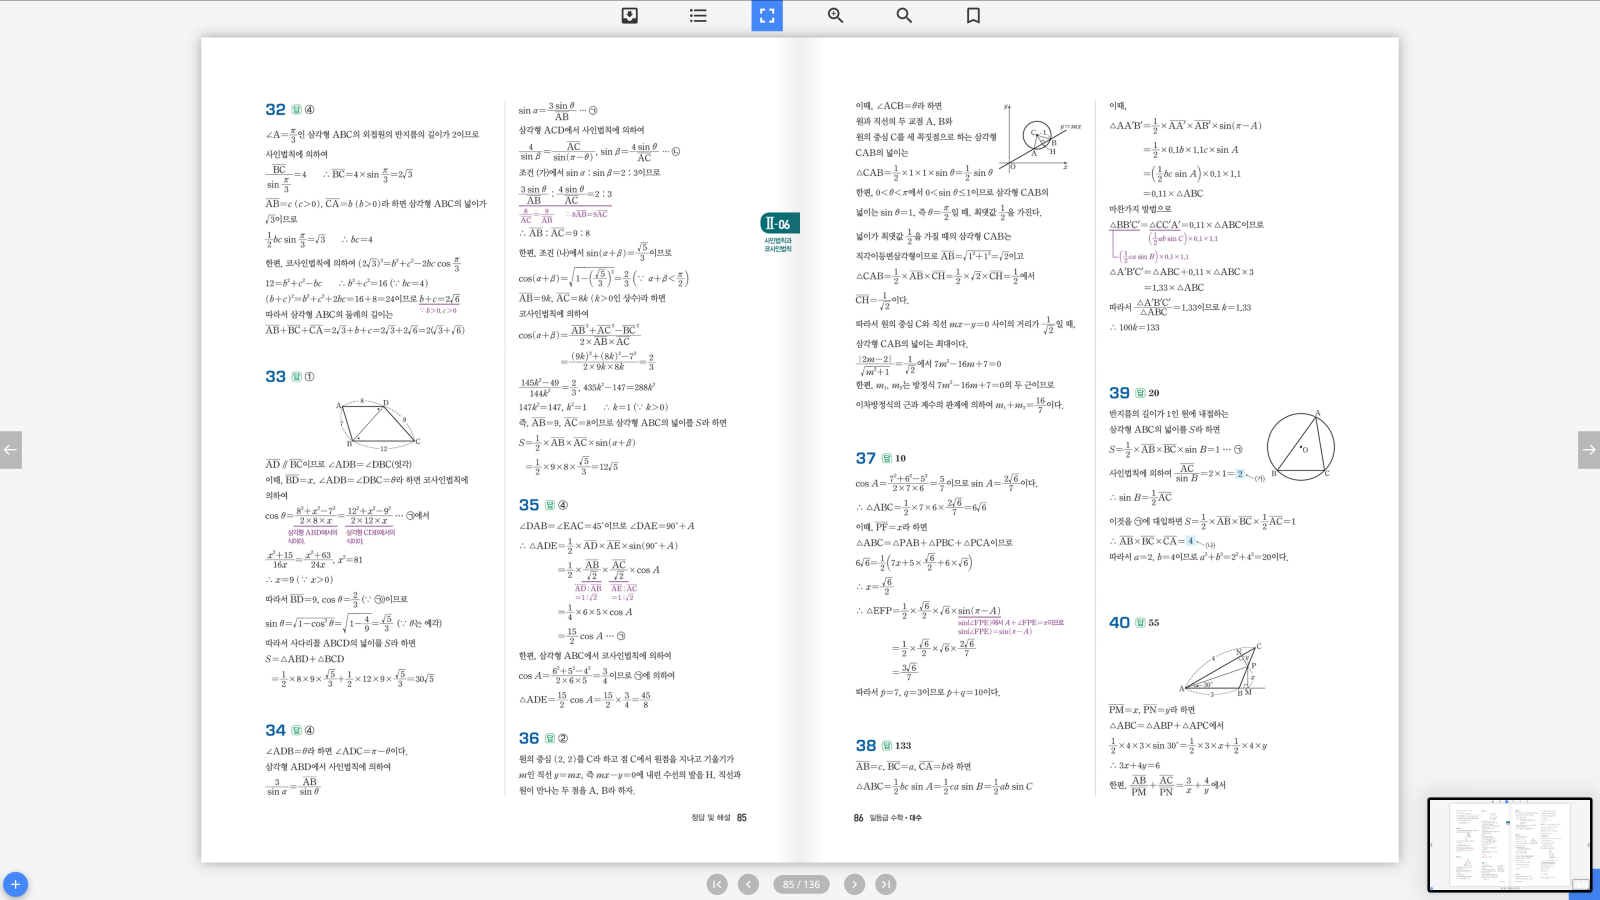Click the problem 40 triangle diagram
1600x900 pixels.
pos(1221,670)
